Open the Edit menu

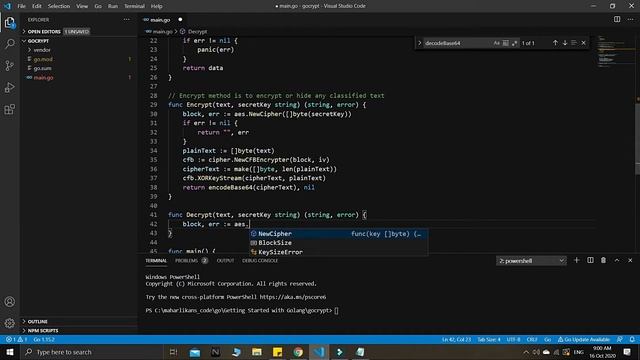coord(37,6)
